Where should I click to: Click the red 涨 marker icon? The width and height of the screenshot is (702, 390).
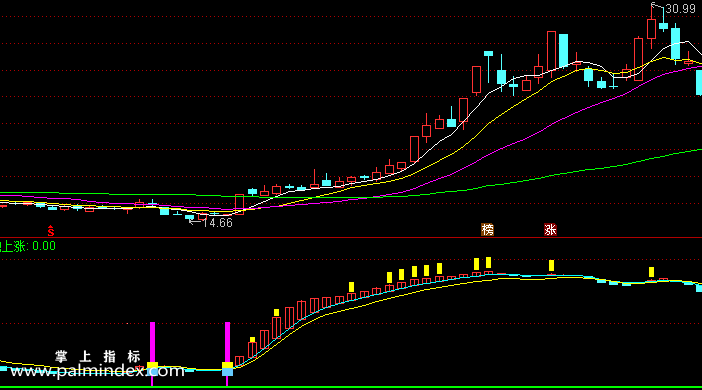pos(550,230)
